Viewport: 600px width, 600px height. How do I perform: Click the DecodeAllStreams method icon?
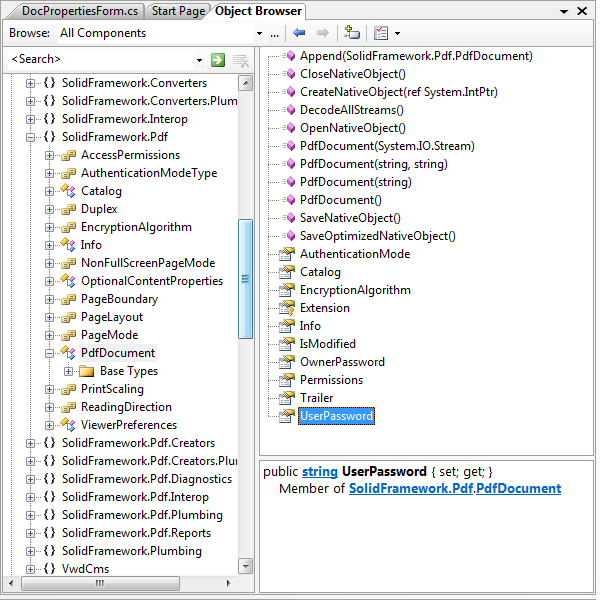tap(289, 110)
